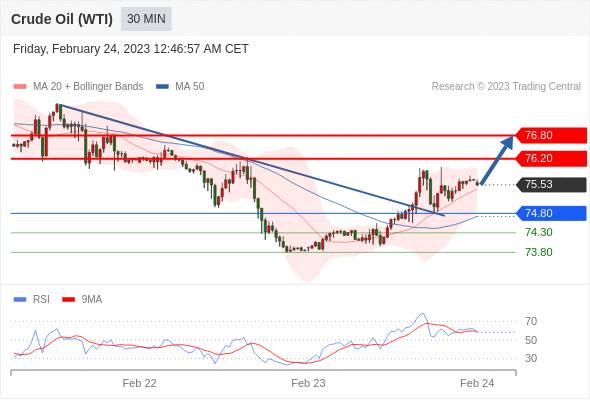
Task: Click the MA 20 + Bollinger Bands legend text
Action: [88, 87]
